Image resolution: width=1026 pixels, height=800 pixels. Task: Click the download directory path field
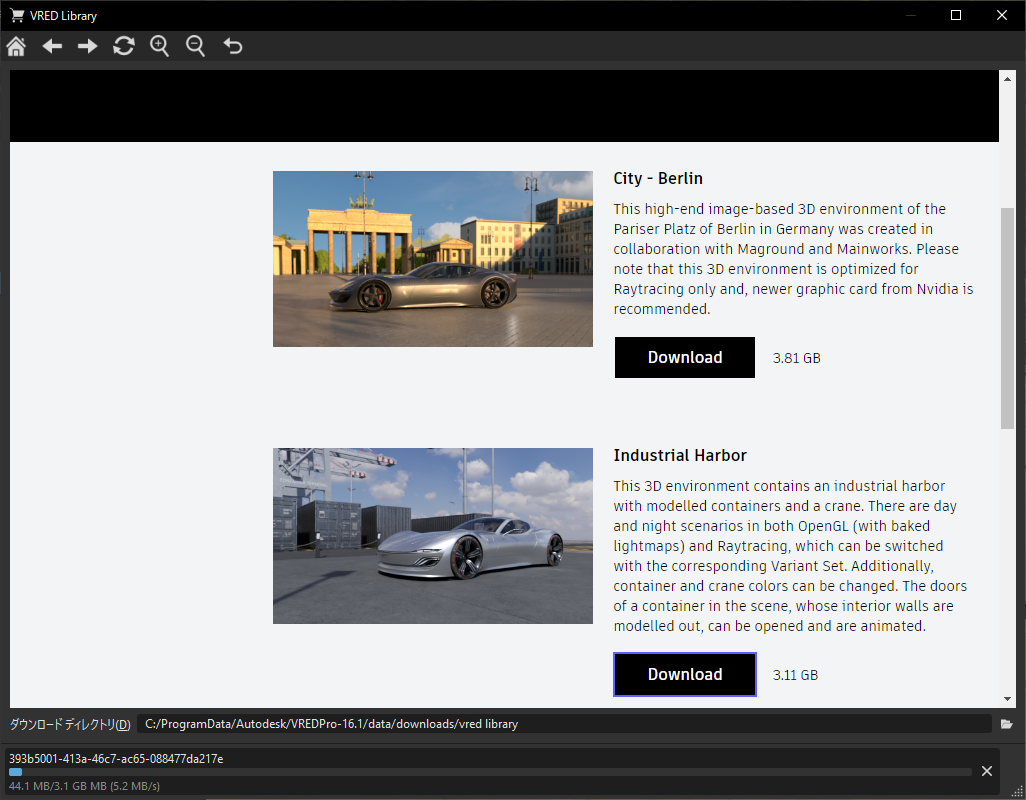coord(564,724)
